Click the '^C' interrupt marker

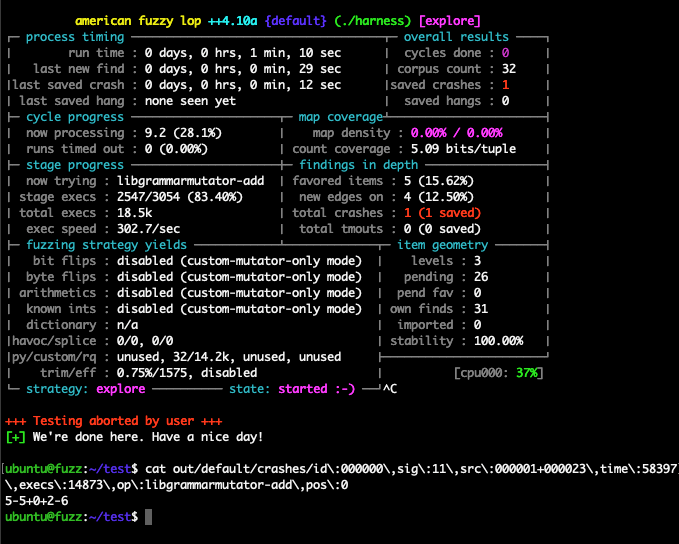pyautogui.click(x=390, y=389)
